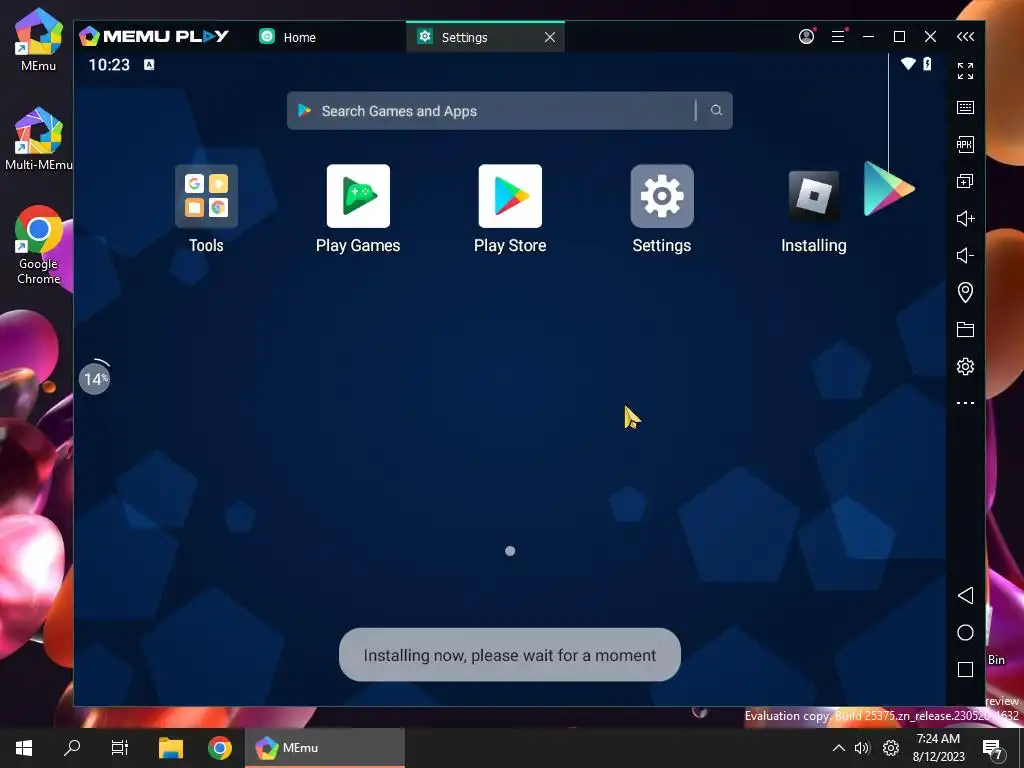Open MEmu settings gear in sidebar
This screenshot has width=1024, height=768.
965,366
